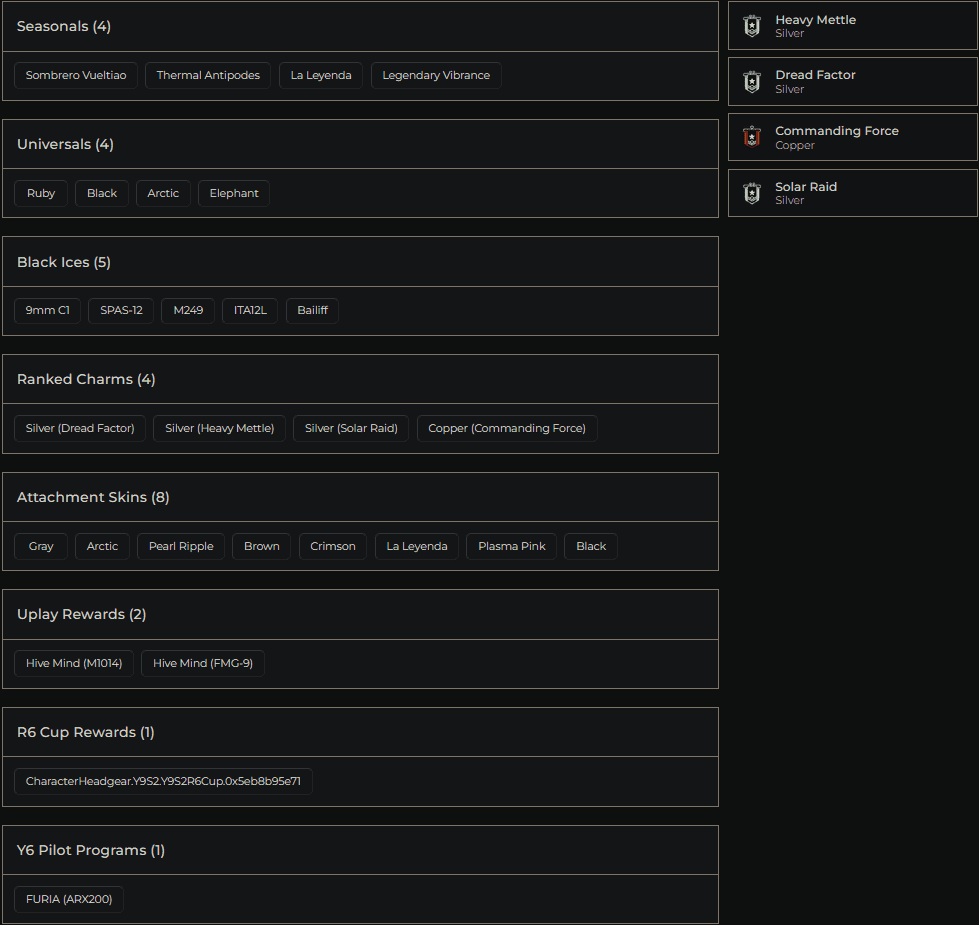979x925 pixels.
Task: Select the Thermal Antipodes seasonal item
Action: coord(207,74)
